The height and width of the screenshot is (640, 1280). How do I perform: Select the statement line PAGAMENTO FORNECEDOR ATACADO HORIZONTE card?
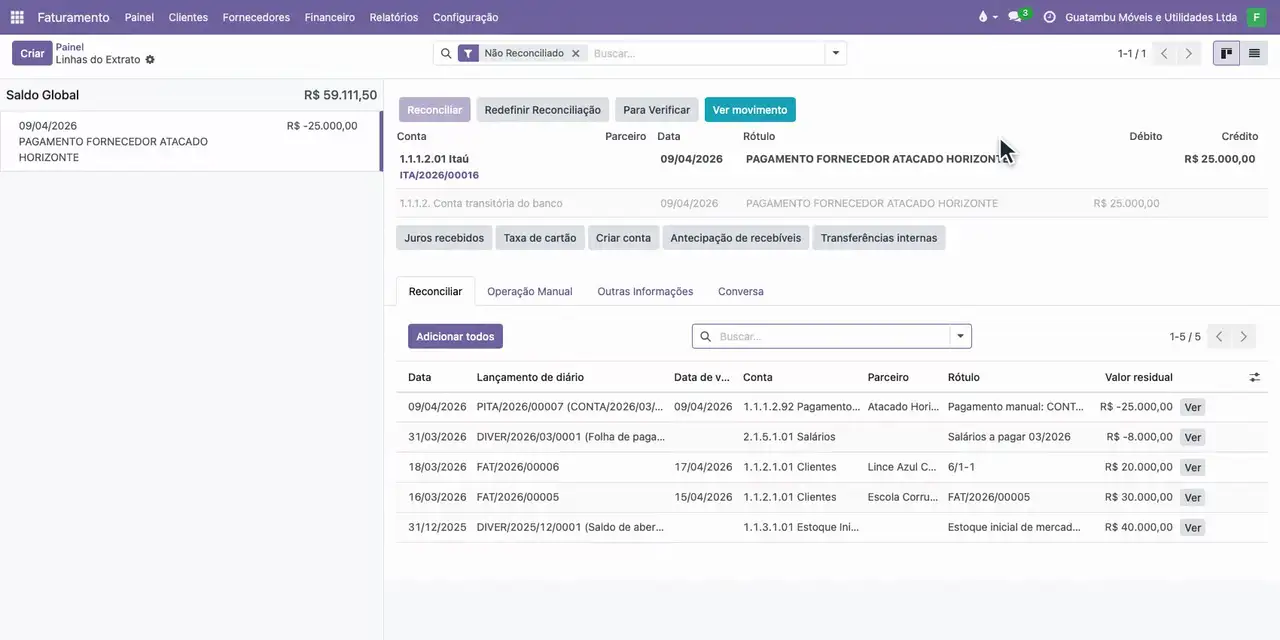pyautogui.click(x=190, y=141)
